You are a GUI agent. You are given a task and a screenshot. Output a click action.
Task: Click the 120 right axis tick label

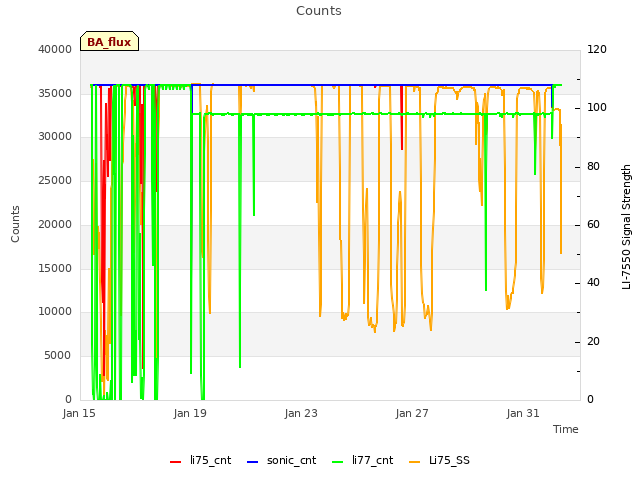[x=597, y=49]
